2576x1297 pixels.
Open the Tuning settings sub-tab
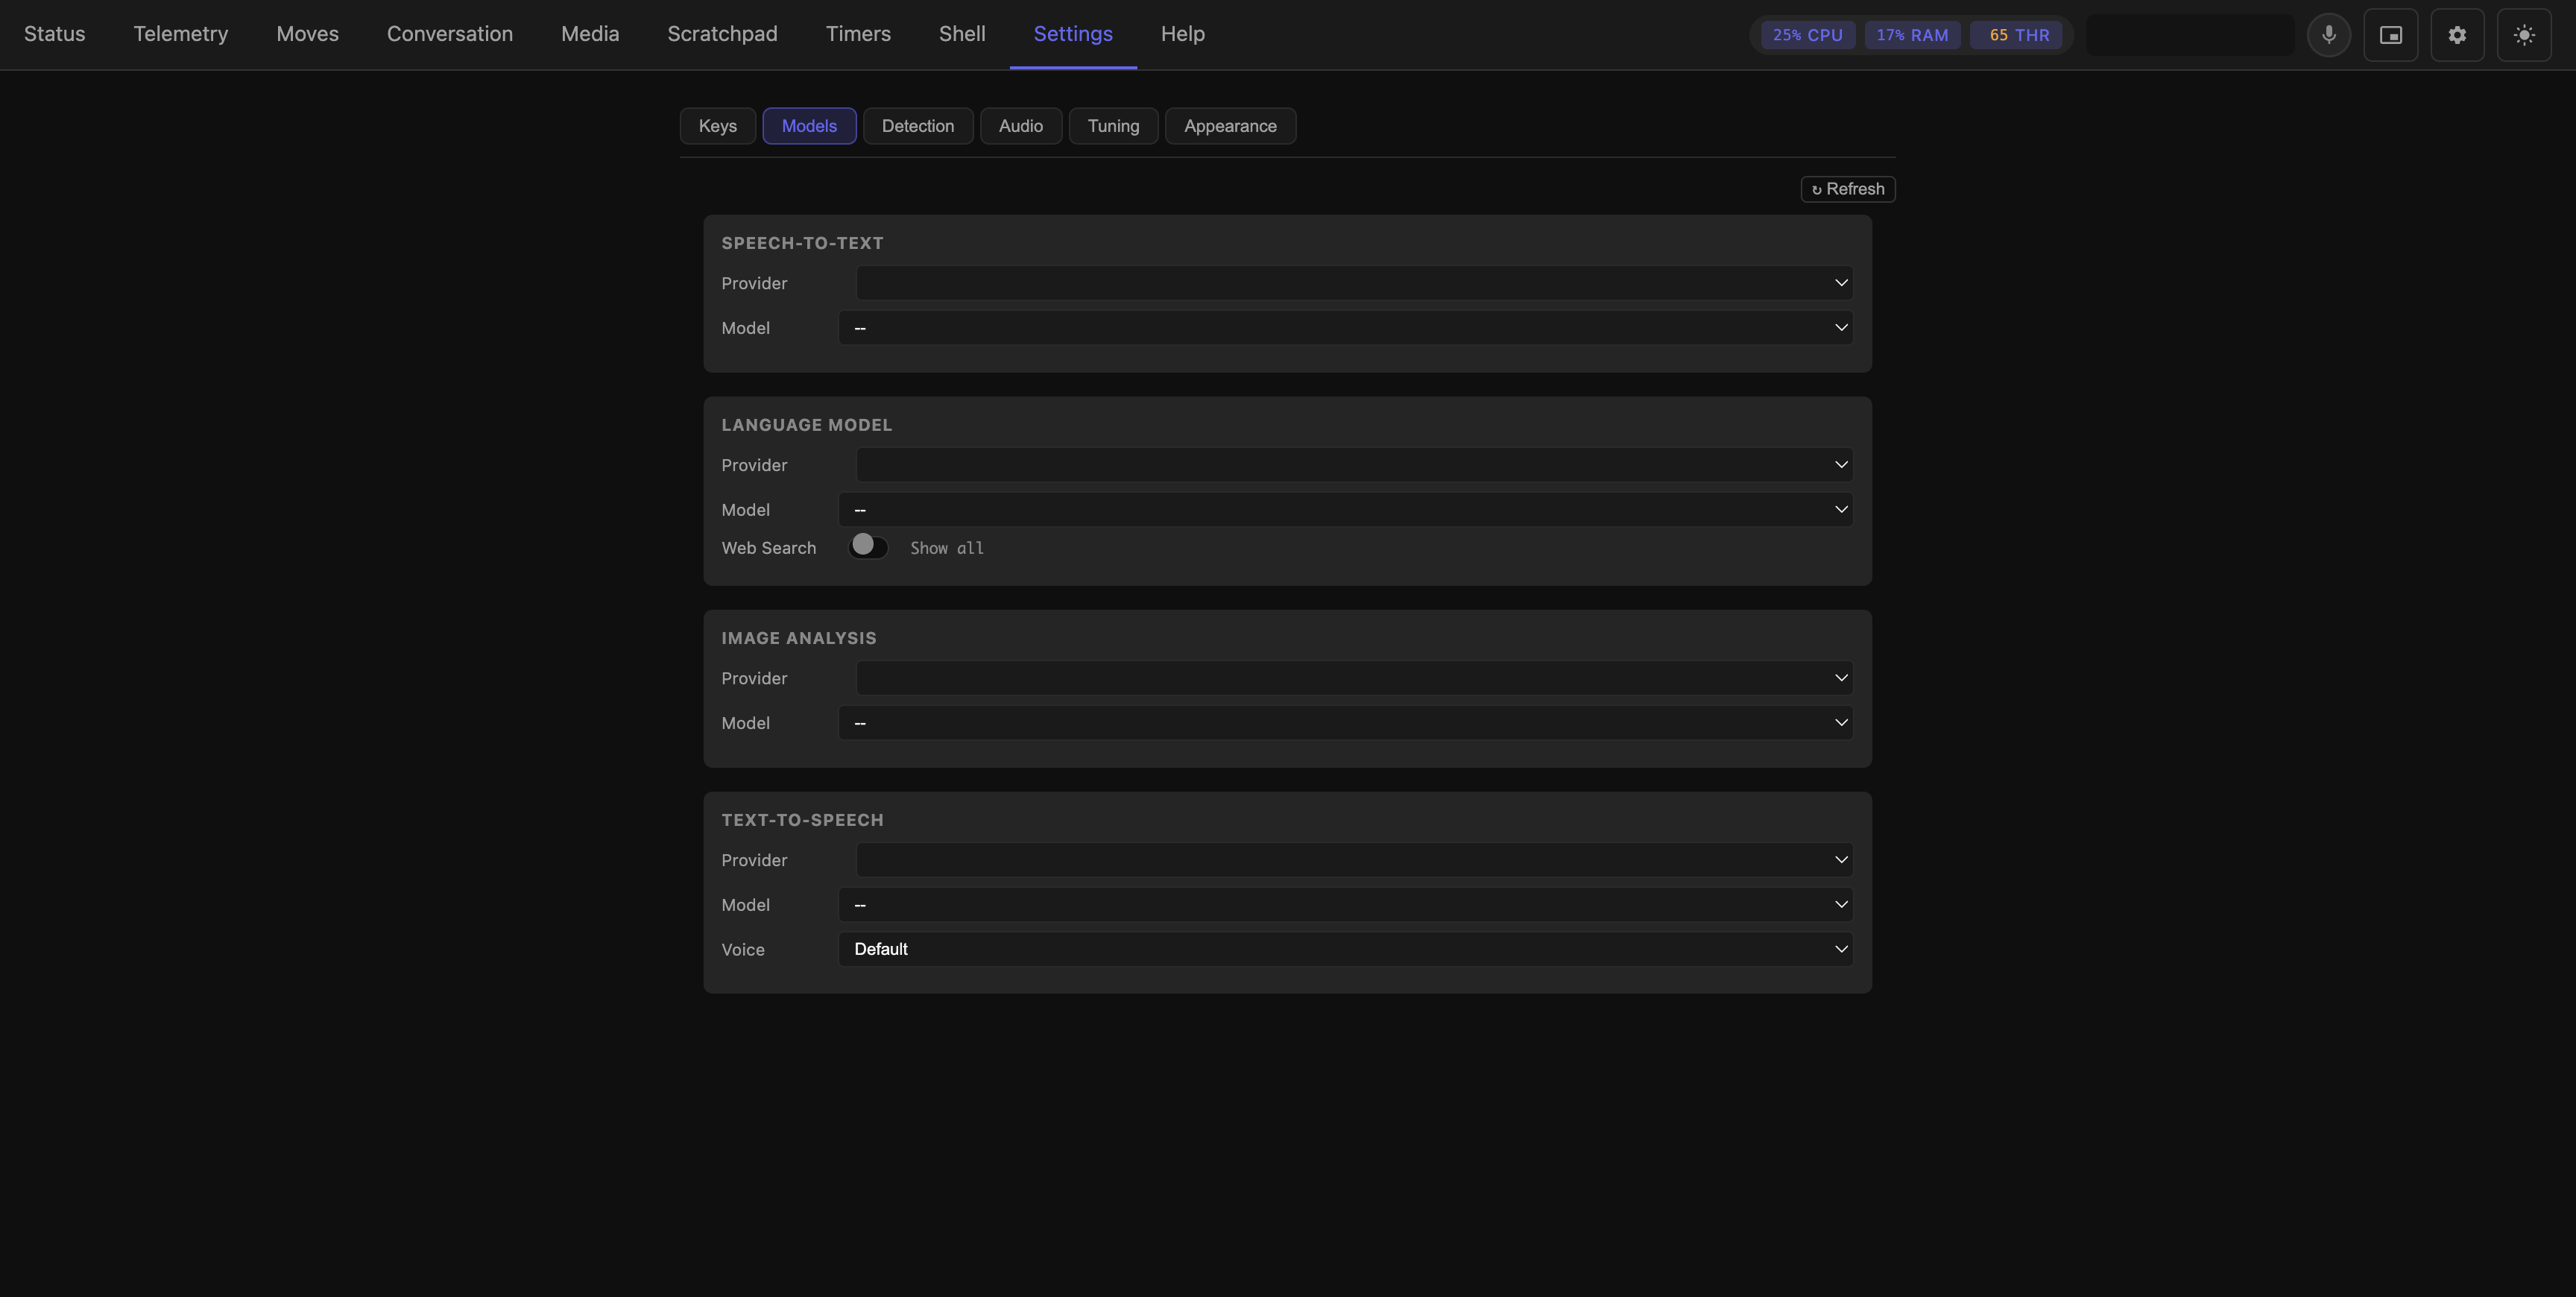(1113, 126)
